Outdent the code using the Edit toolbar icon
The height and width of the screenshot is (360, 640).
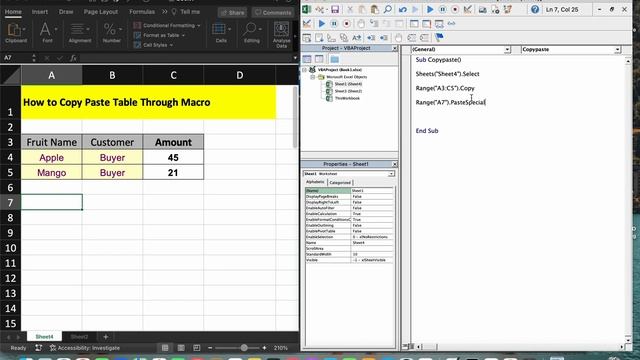click(384, 38)
